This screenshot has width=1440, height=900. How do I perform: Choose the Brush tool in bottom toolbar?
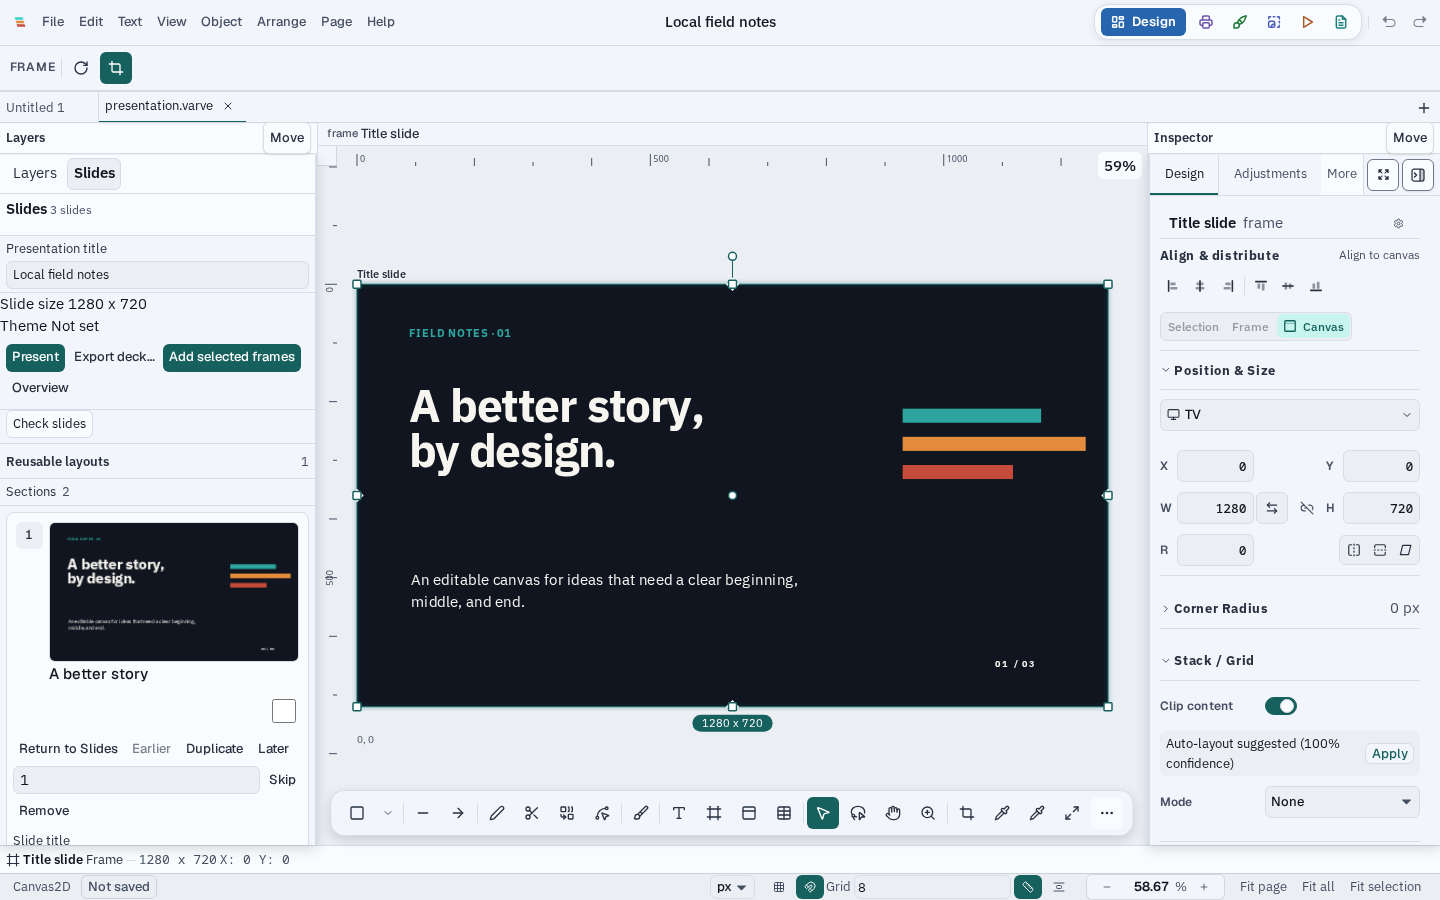click(x=641, y=813)
